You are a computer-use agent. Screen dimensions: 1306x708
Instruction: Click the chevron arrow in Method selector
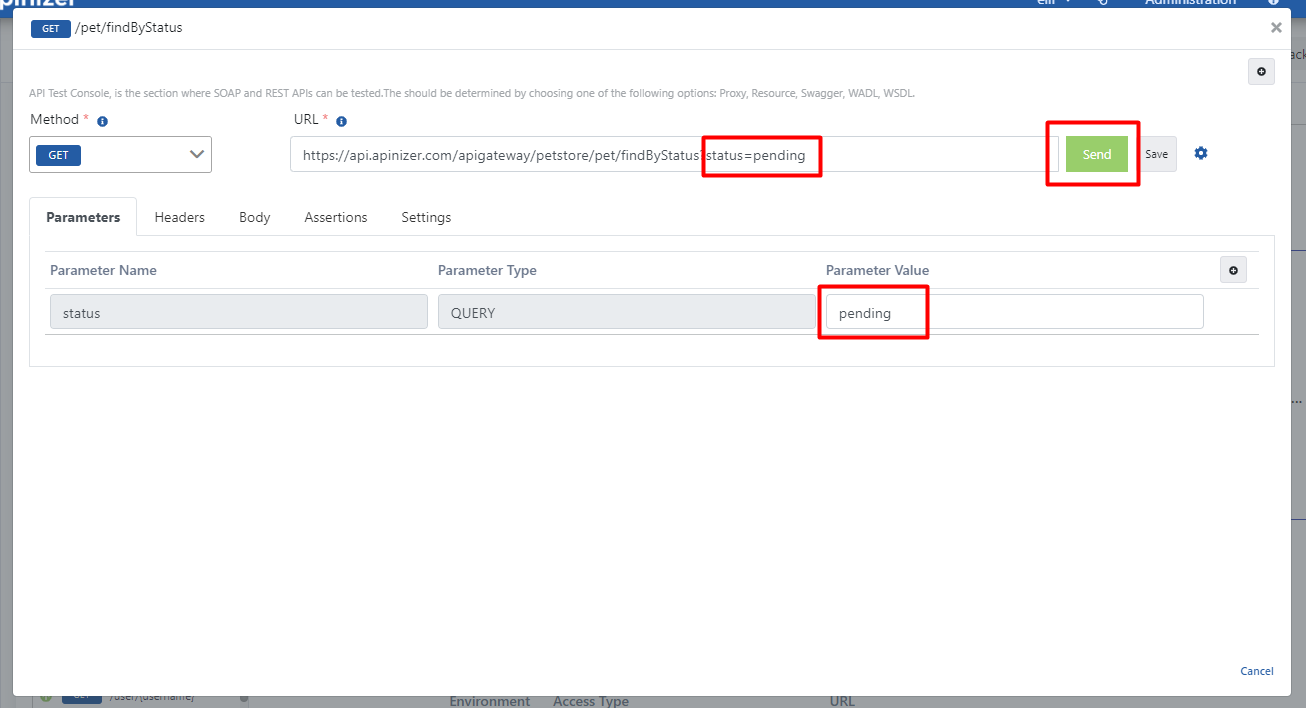[197, 155]
